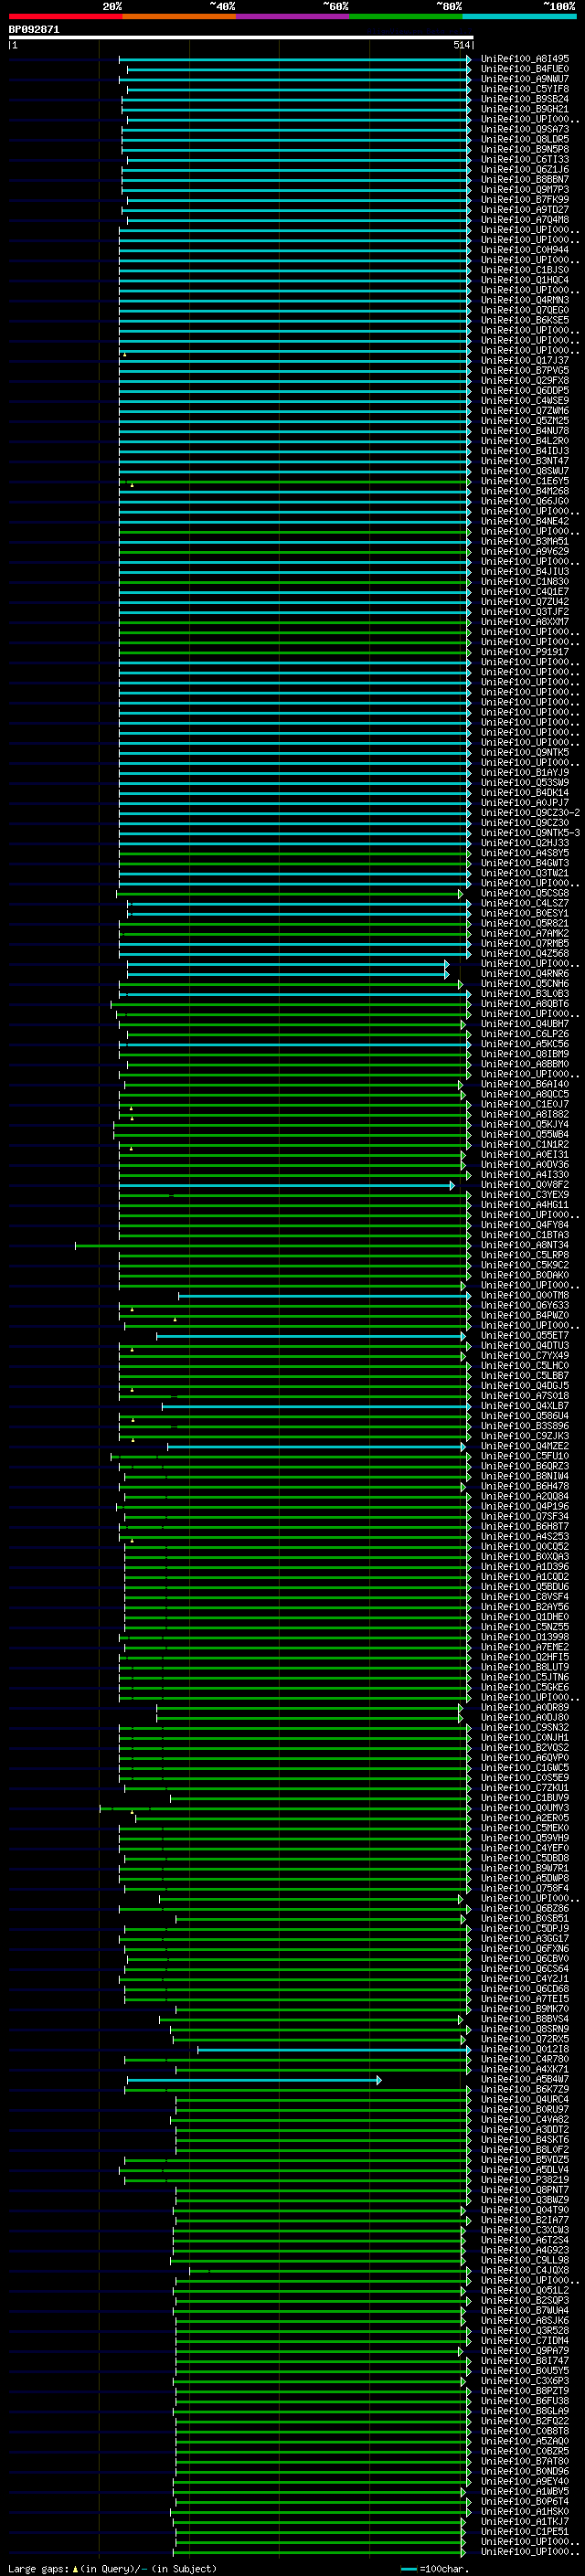585x2576 pixels.
Task: Click the short cyan alignment bar of A5B4W7
Action: point(254,2080)
